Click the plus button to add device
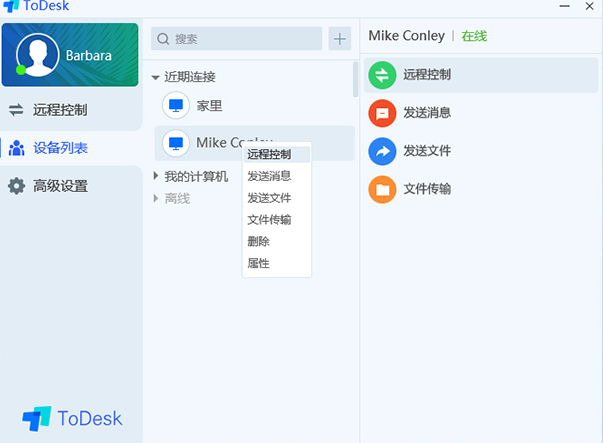 click(x=340, y=38)
